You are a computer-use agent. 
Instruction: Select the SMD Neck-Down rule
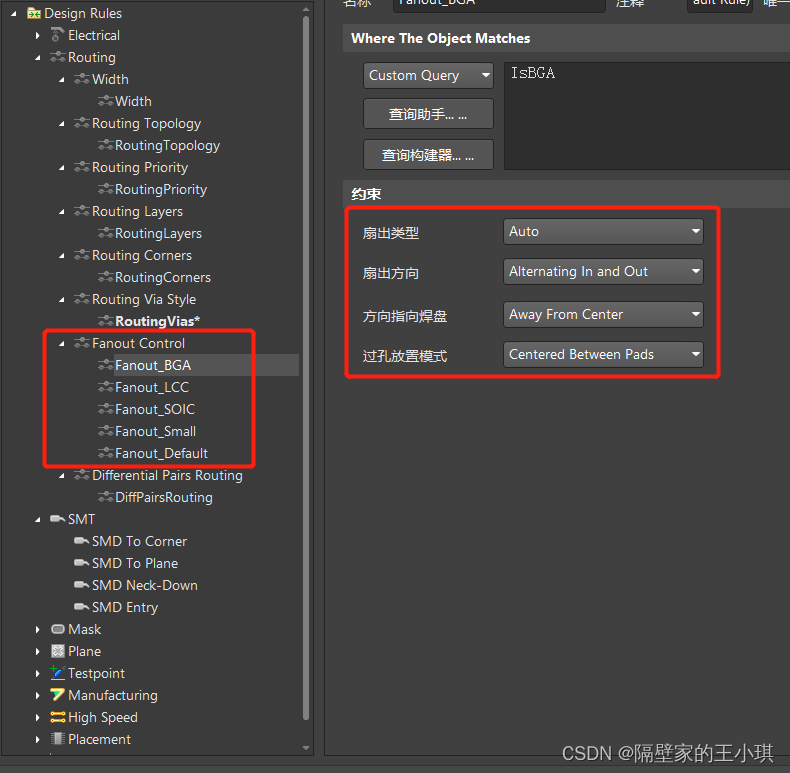pos(144,585)
